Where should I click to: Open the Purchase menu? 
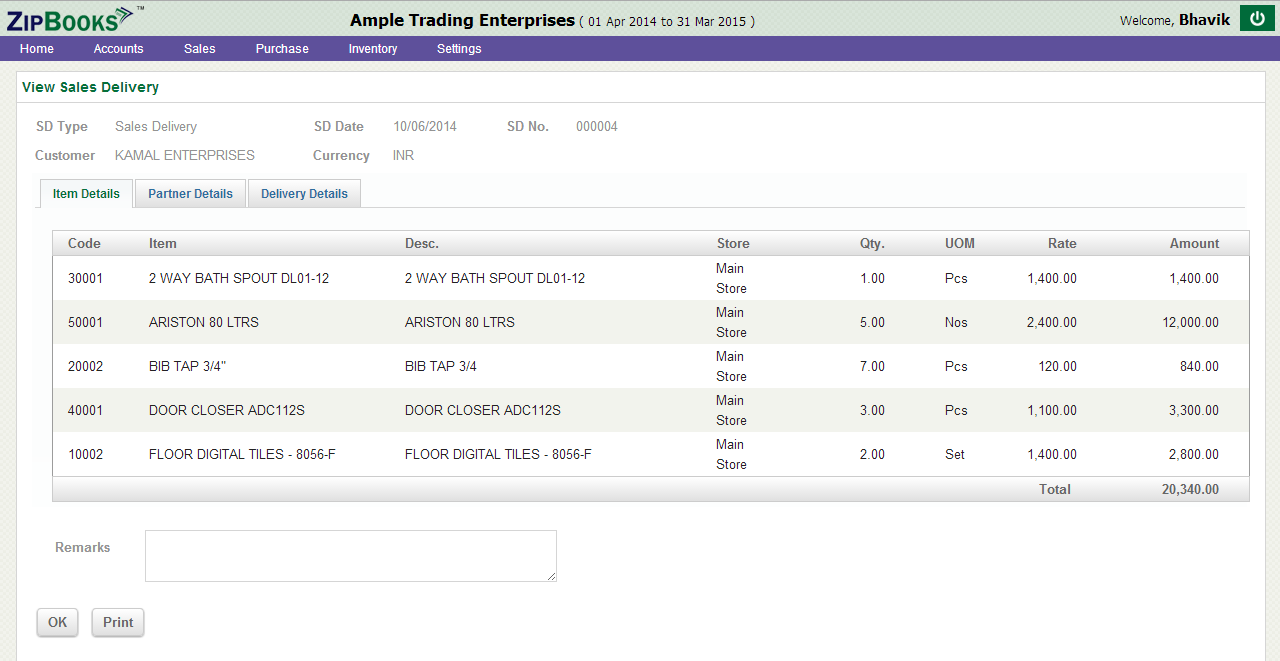pos(282,49)
